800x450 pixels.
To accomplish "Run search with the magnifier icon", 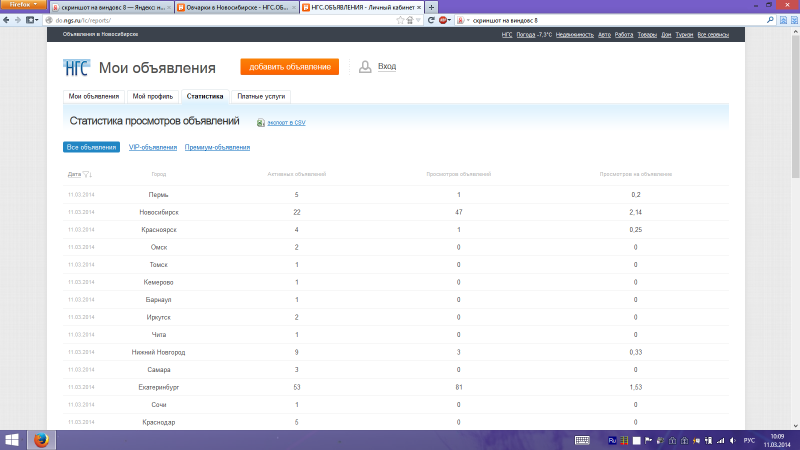I will [x=770, y=20].
